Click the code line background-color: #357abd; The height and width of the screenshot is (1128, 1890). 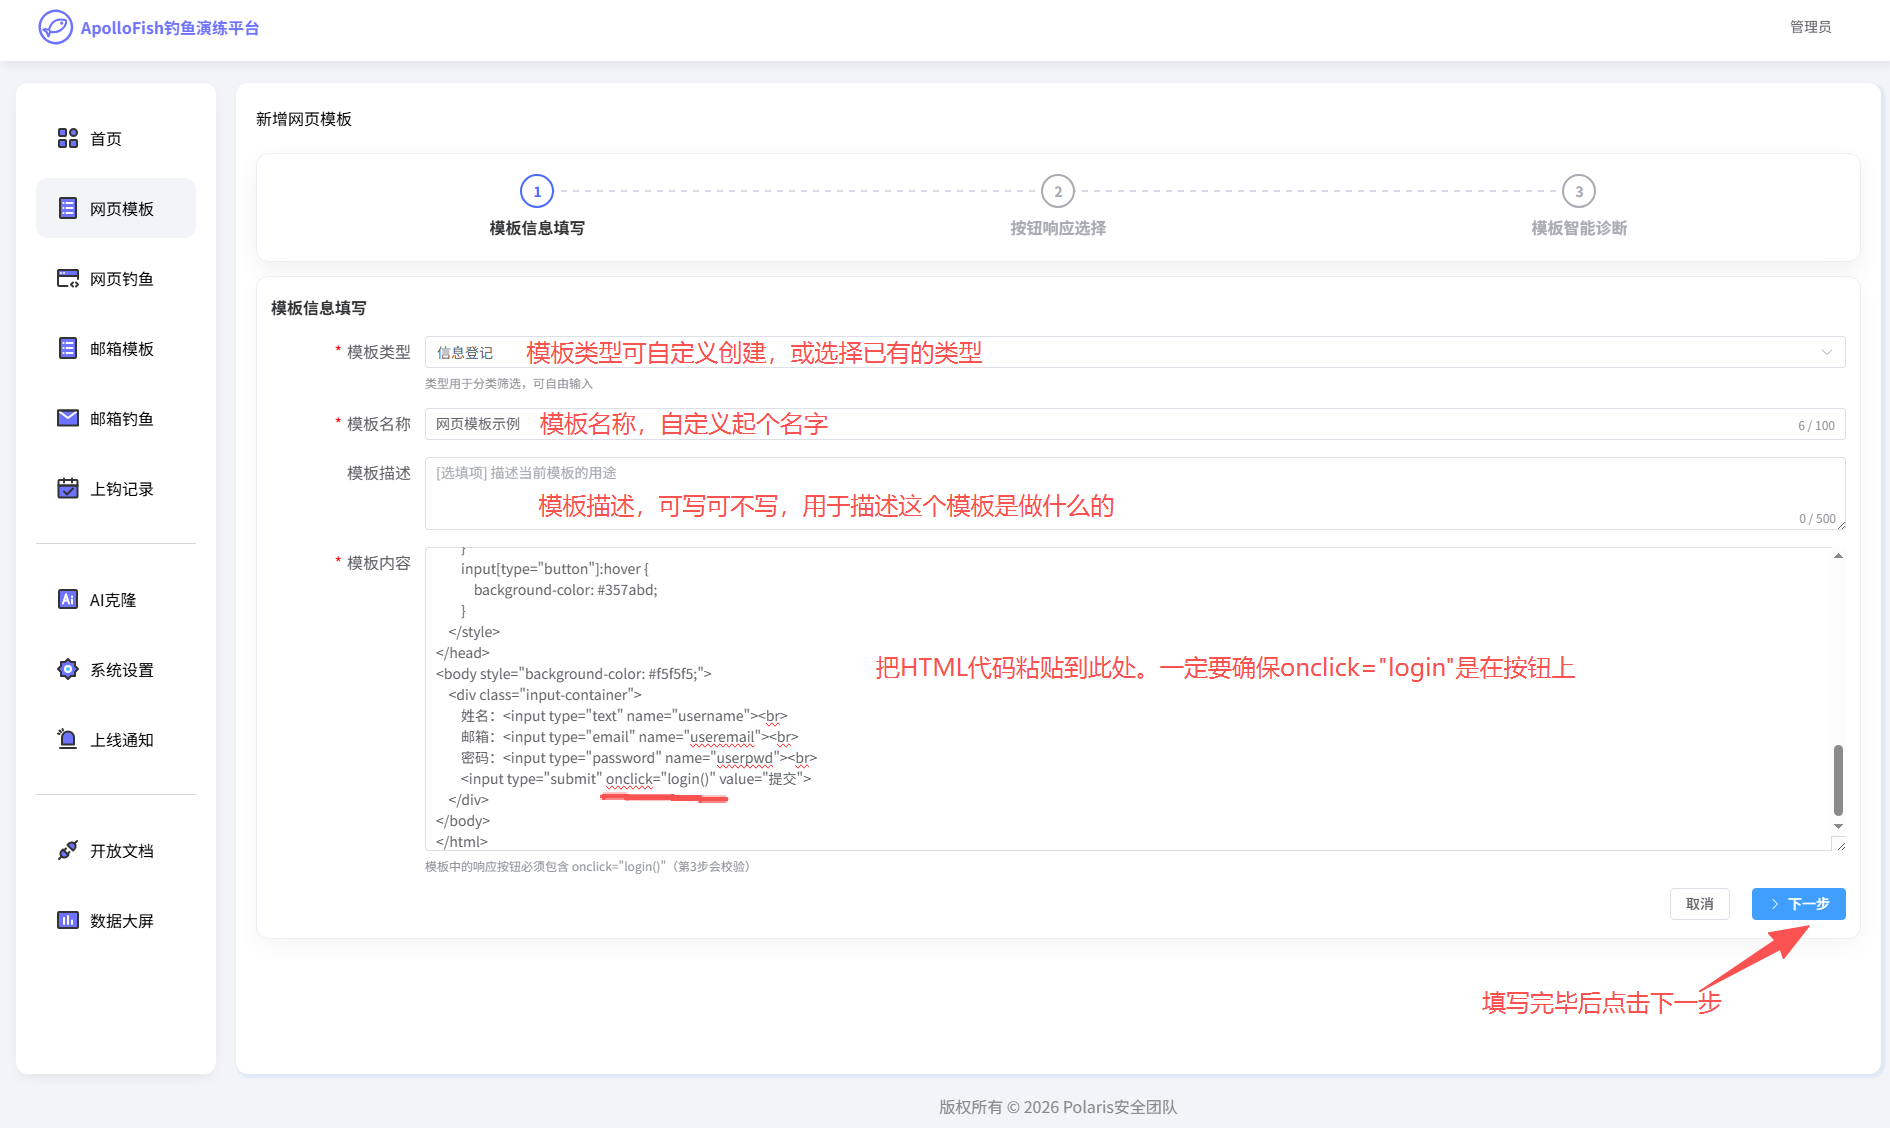pos(566,589)
